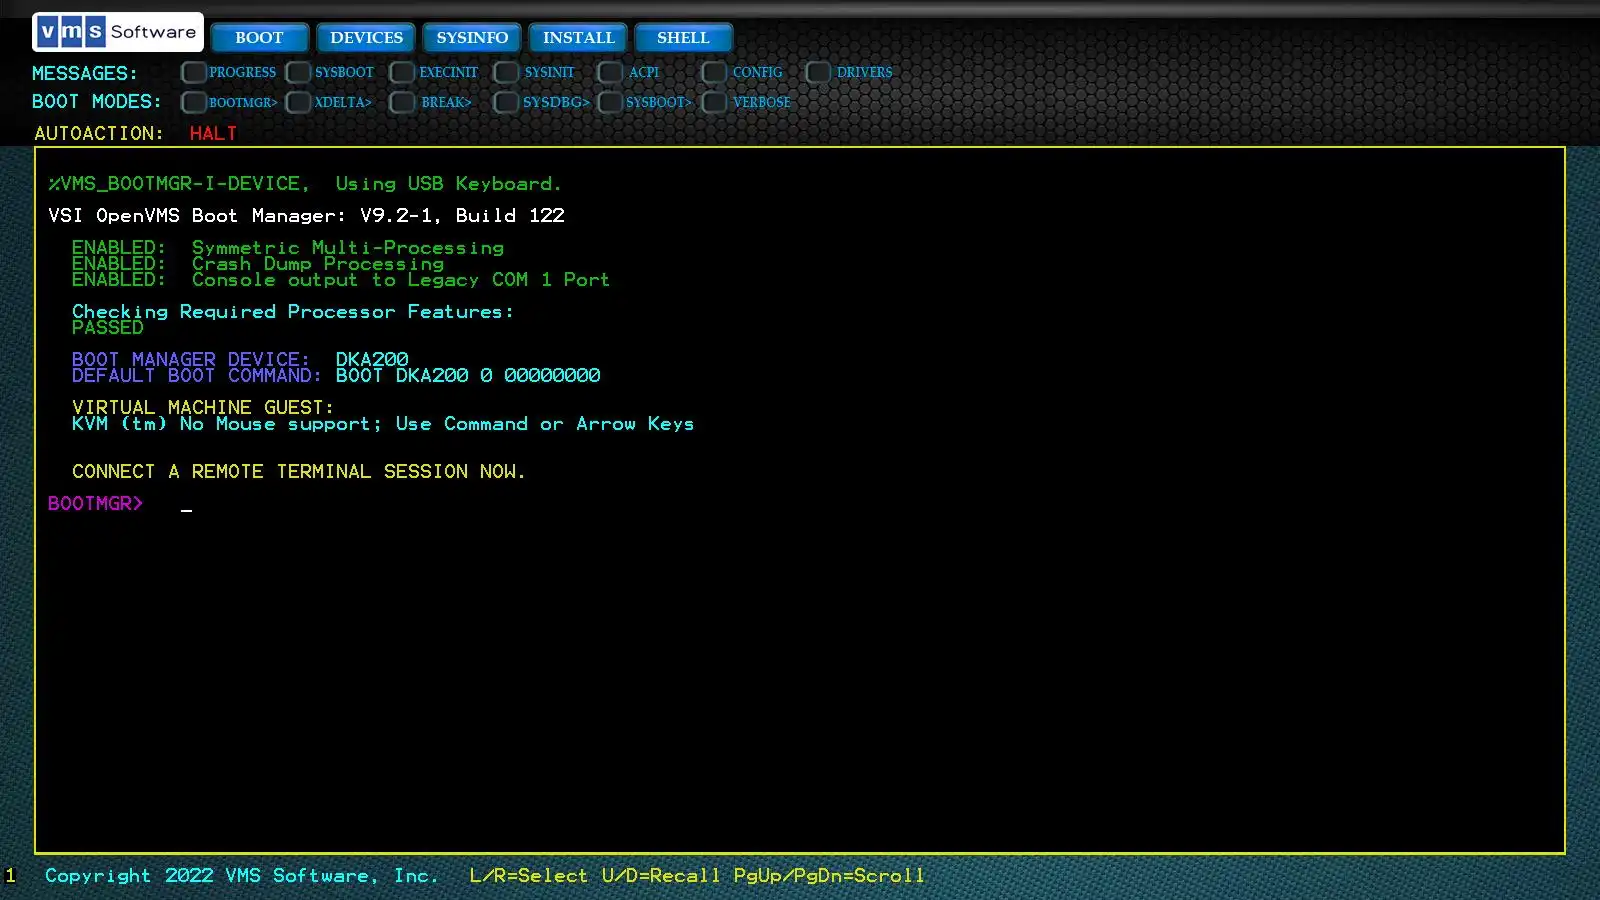The width and height of the screenshot is (1600, 900).
Task: Click the 'VSI OpenVMS Boot Manager: V9.2-1' line
Action: (x=306, y=216)
